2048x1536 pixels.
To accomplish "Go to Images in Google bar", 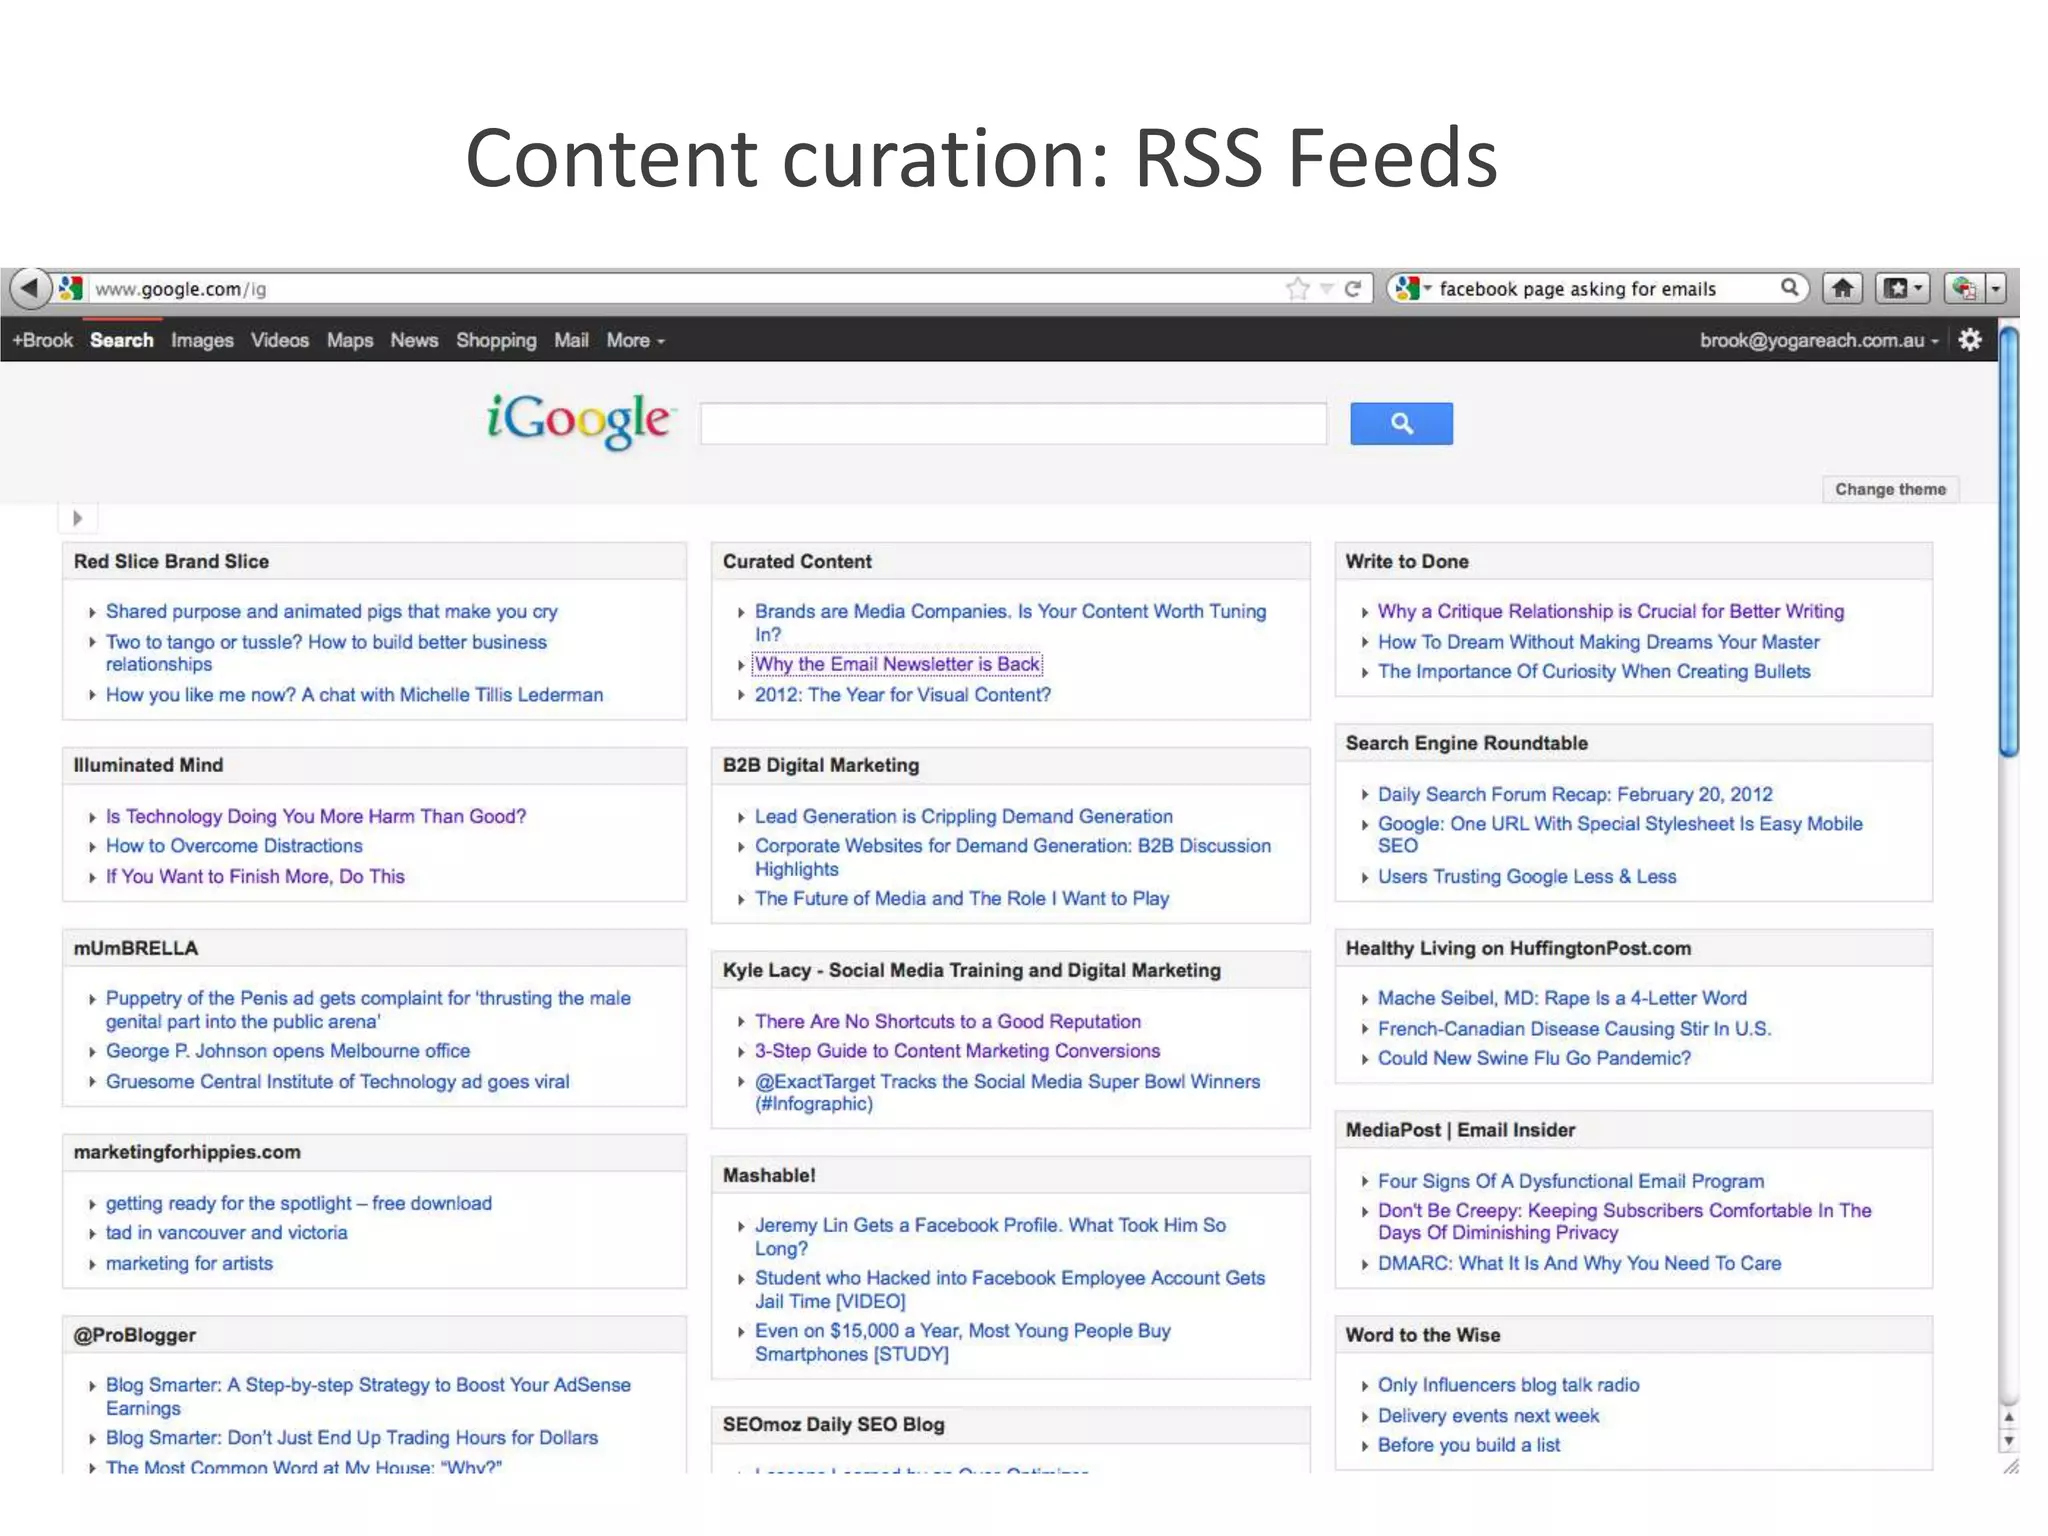I will click(202, 340).
